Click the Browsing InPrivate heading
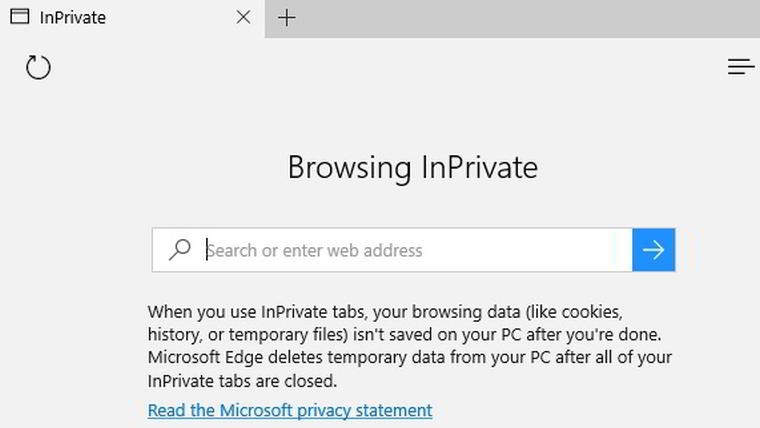The image size is (760, 428). [412, 168]
